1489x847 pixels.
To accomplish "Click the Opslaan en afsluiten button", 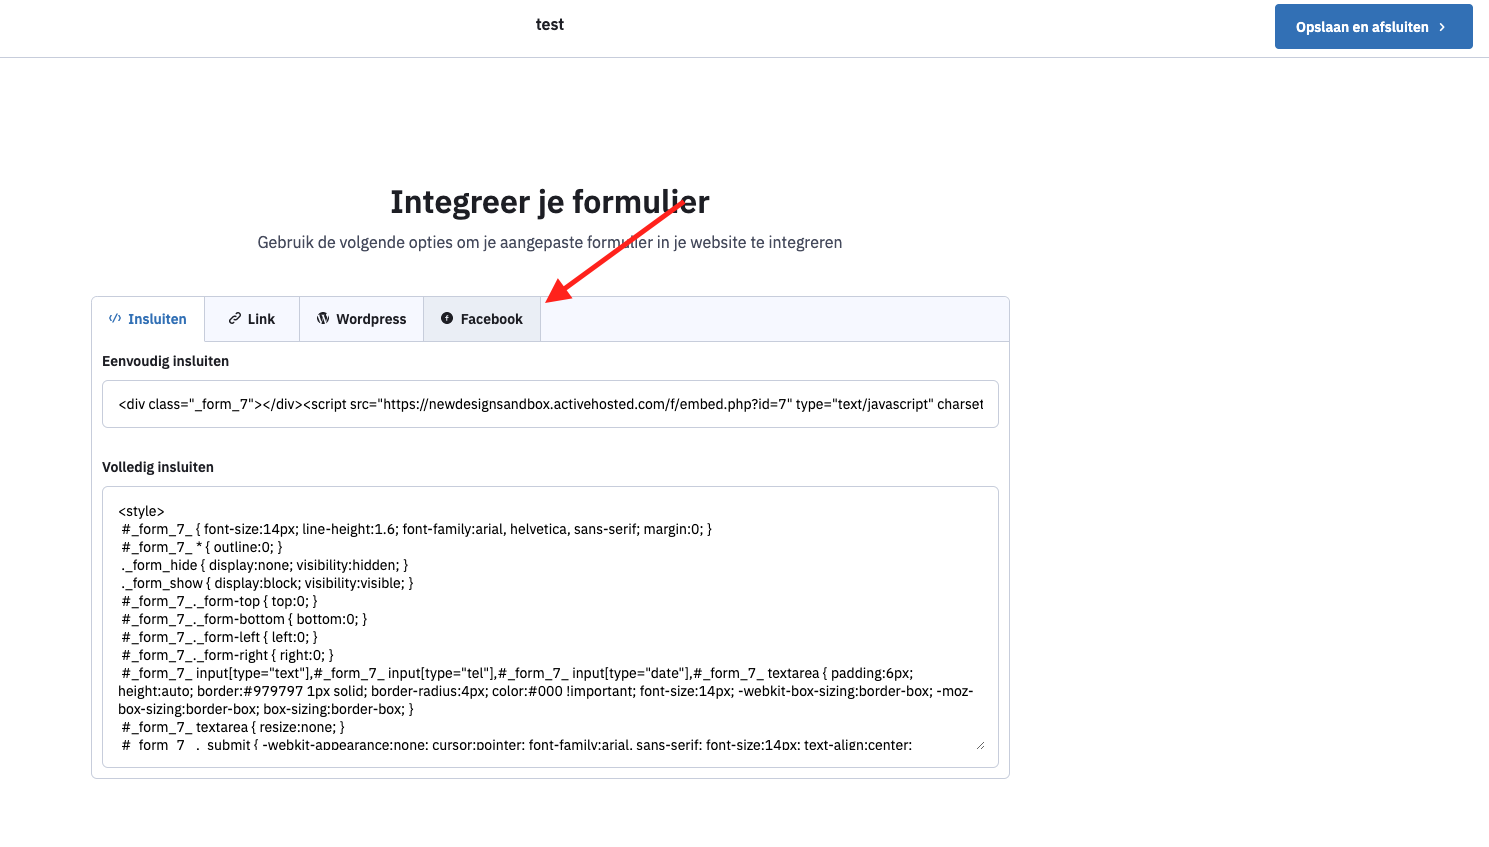I will click(1373, 27).
